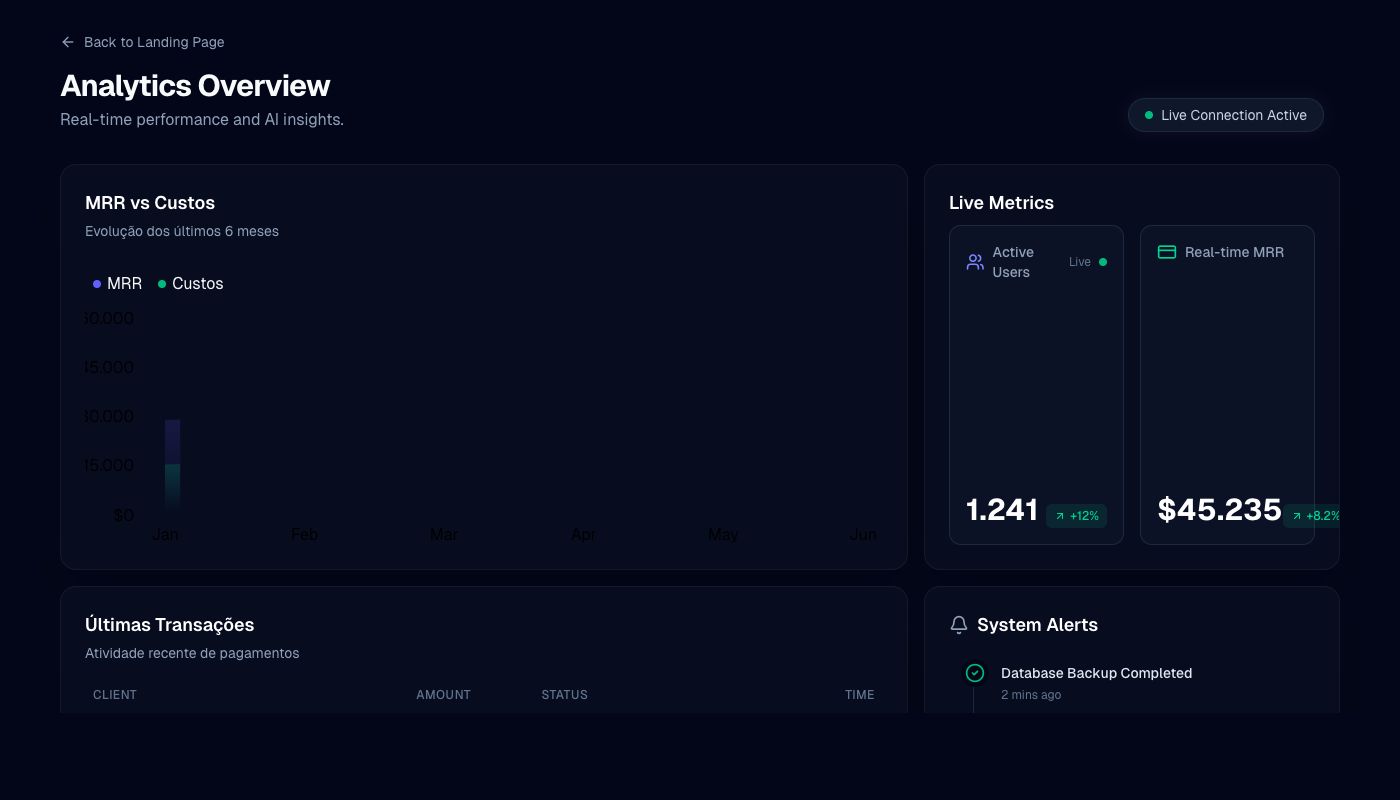The height and width of the screenshot is (800, 1400).
Task: Click the Active Users label
Action: (1013, 262)
